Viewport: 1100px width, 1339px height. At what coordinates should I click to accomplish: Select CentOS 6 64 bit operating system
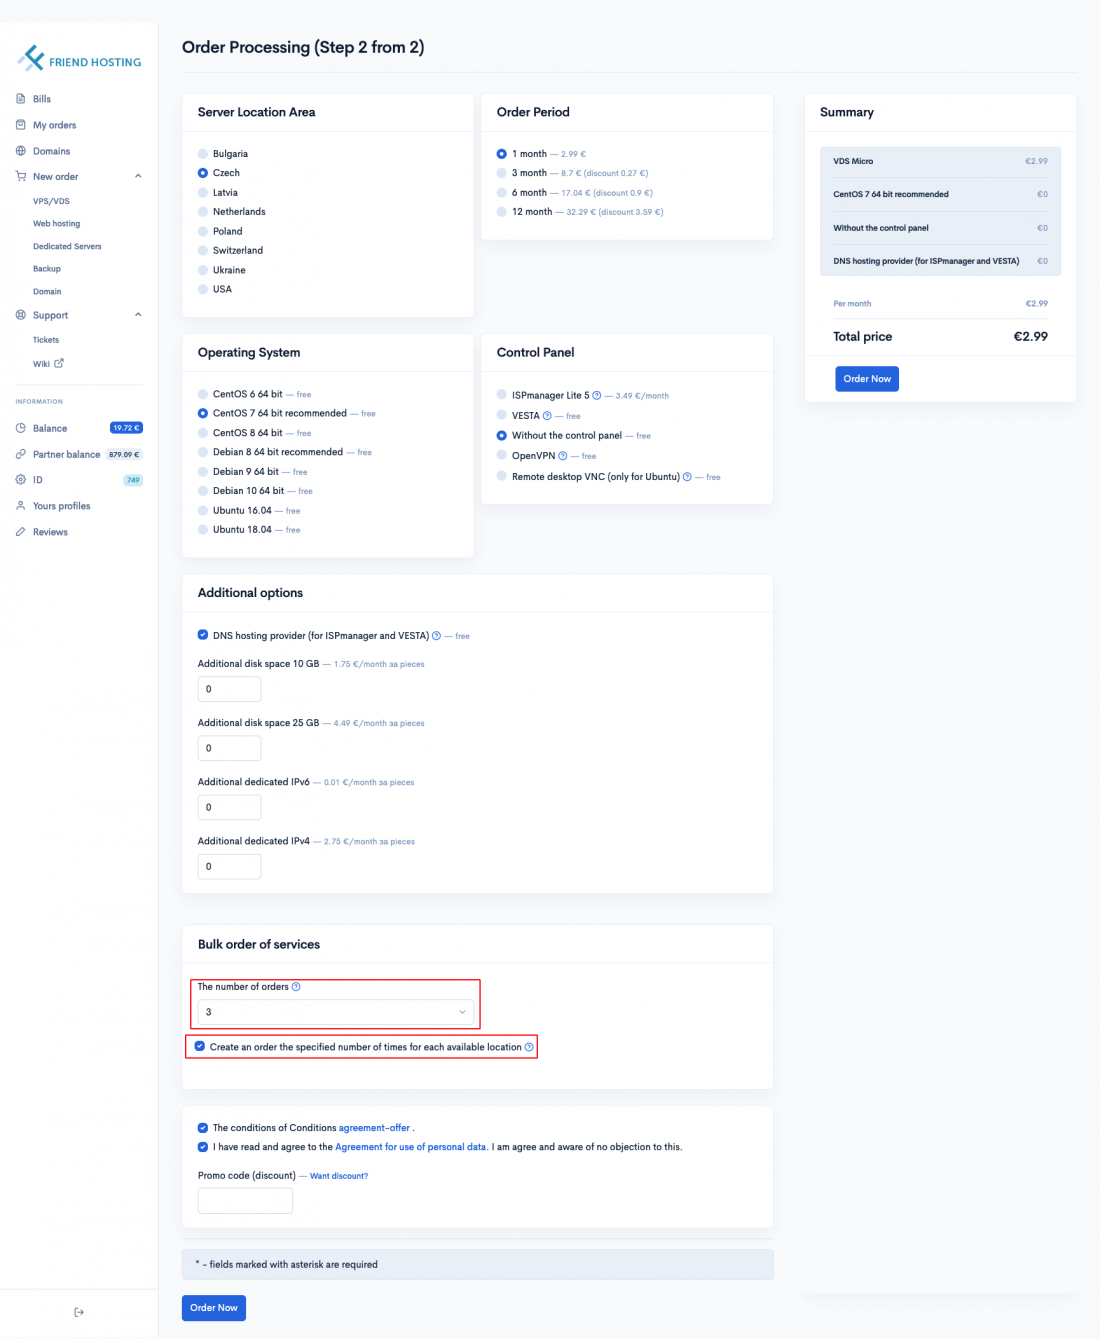[x=203, y=394]
